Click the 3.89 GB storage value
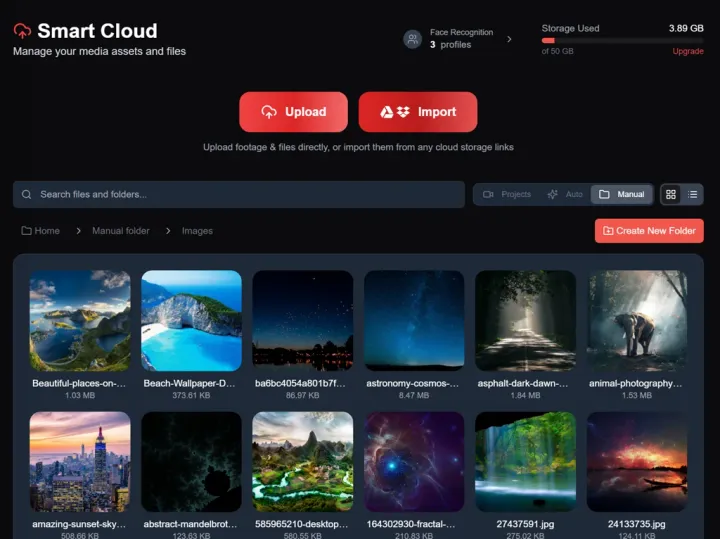Image resolution: width=720 pixels, height=539 pixels. pyautogui.click(x=686, y=28)
